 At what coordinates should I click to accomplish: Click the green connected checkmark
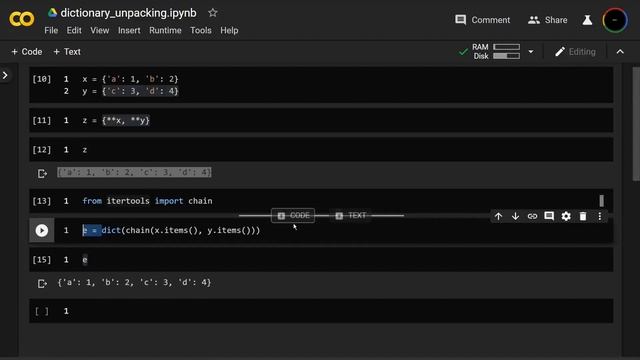pyautogui.click(x=463, y=52)
